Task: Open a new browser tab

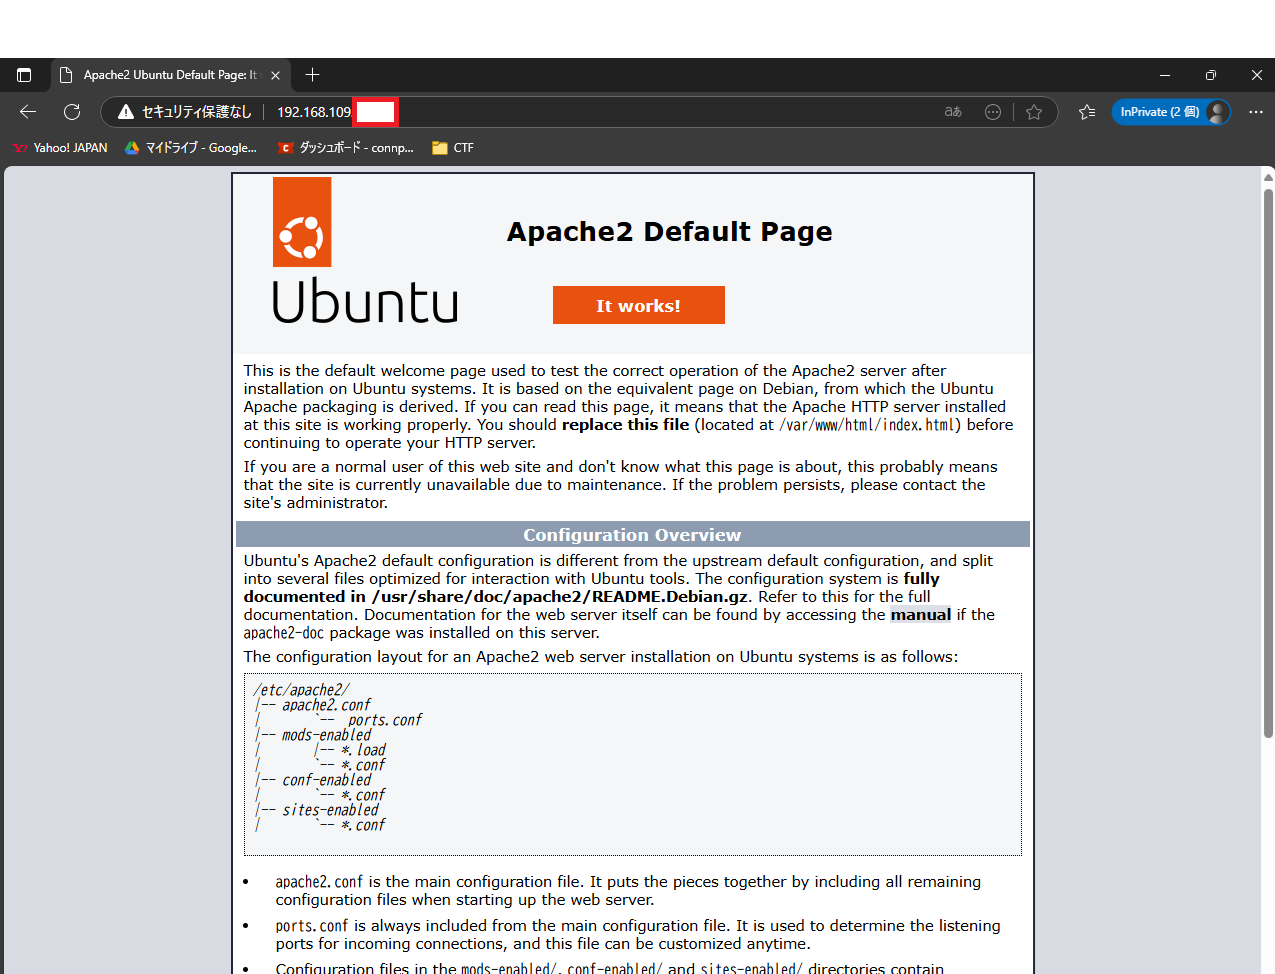Action: pyautogui.click(x=312, y=75)
